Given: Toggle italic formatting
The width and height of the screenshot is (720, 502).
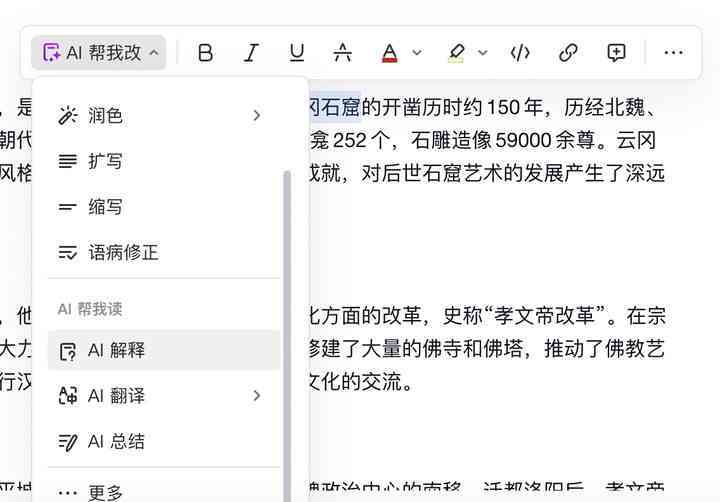Looking at the screenshot, I should 251,53.
